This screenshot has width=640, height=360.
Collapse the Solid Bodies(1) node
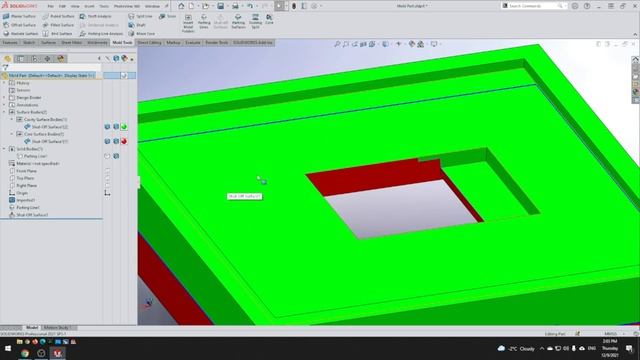(4, 149)
